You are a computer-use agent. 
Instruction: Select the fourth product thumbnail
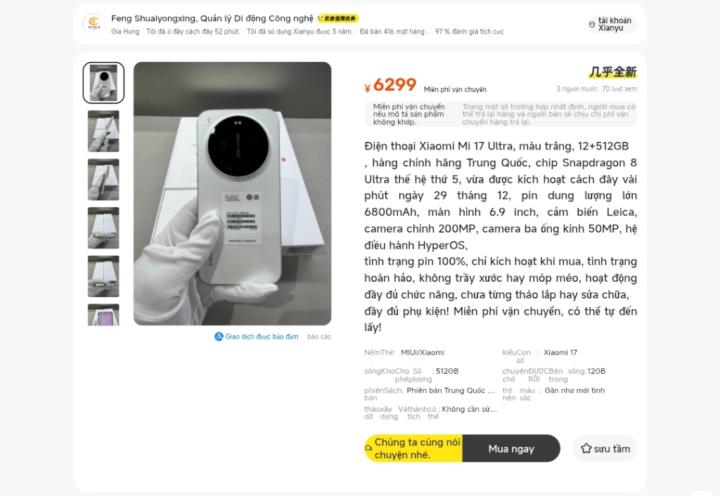103,228
